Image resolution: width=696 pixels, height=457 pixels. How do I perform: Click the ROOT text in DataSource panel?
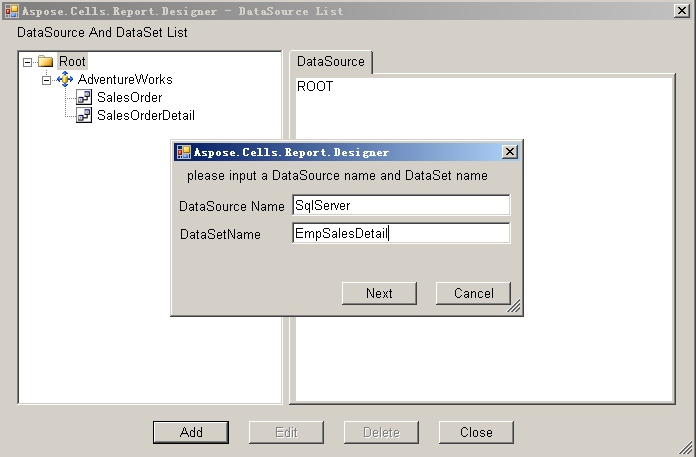(315, 86)
